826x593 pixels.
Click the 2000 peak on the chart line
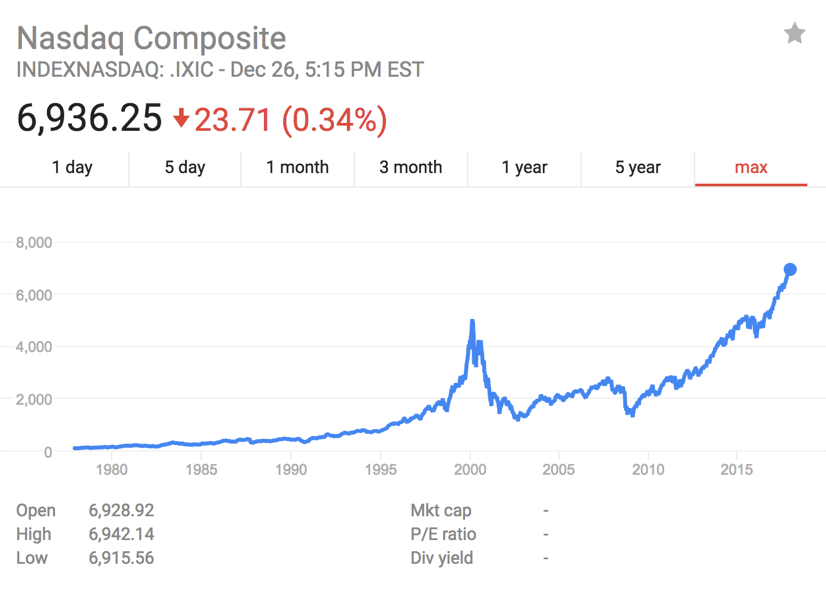pos(471,322)
